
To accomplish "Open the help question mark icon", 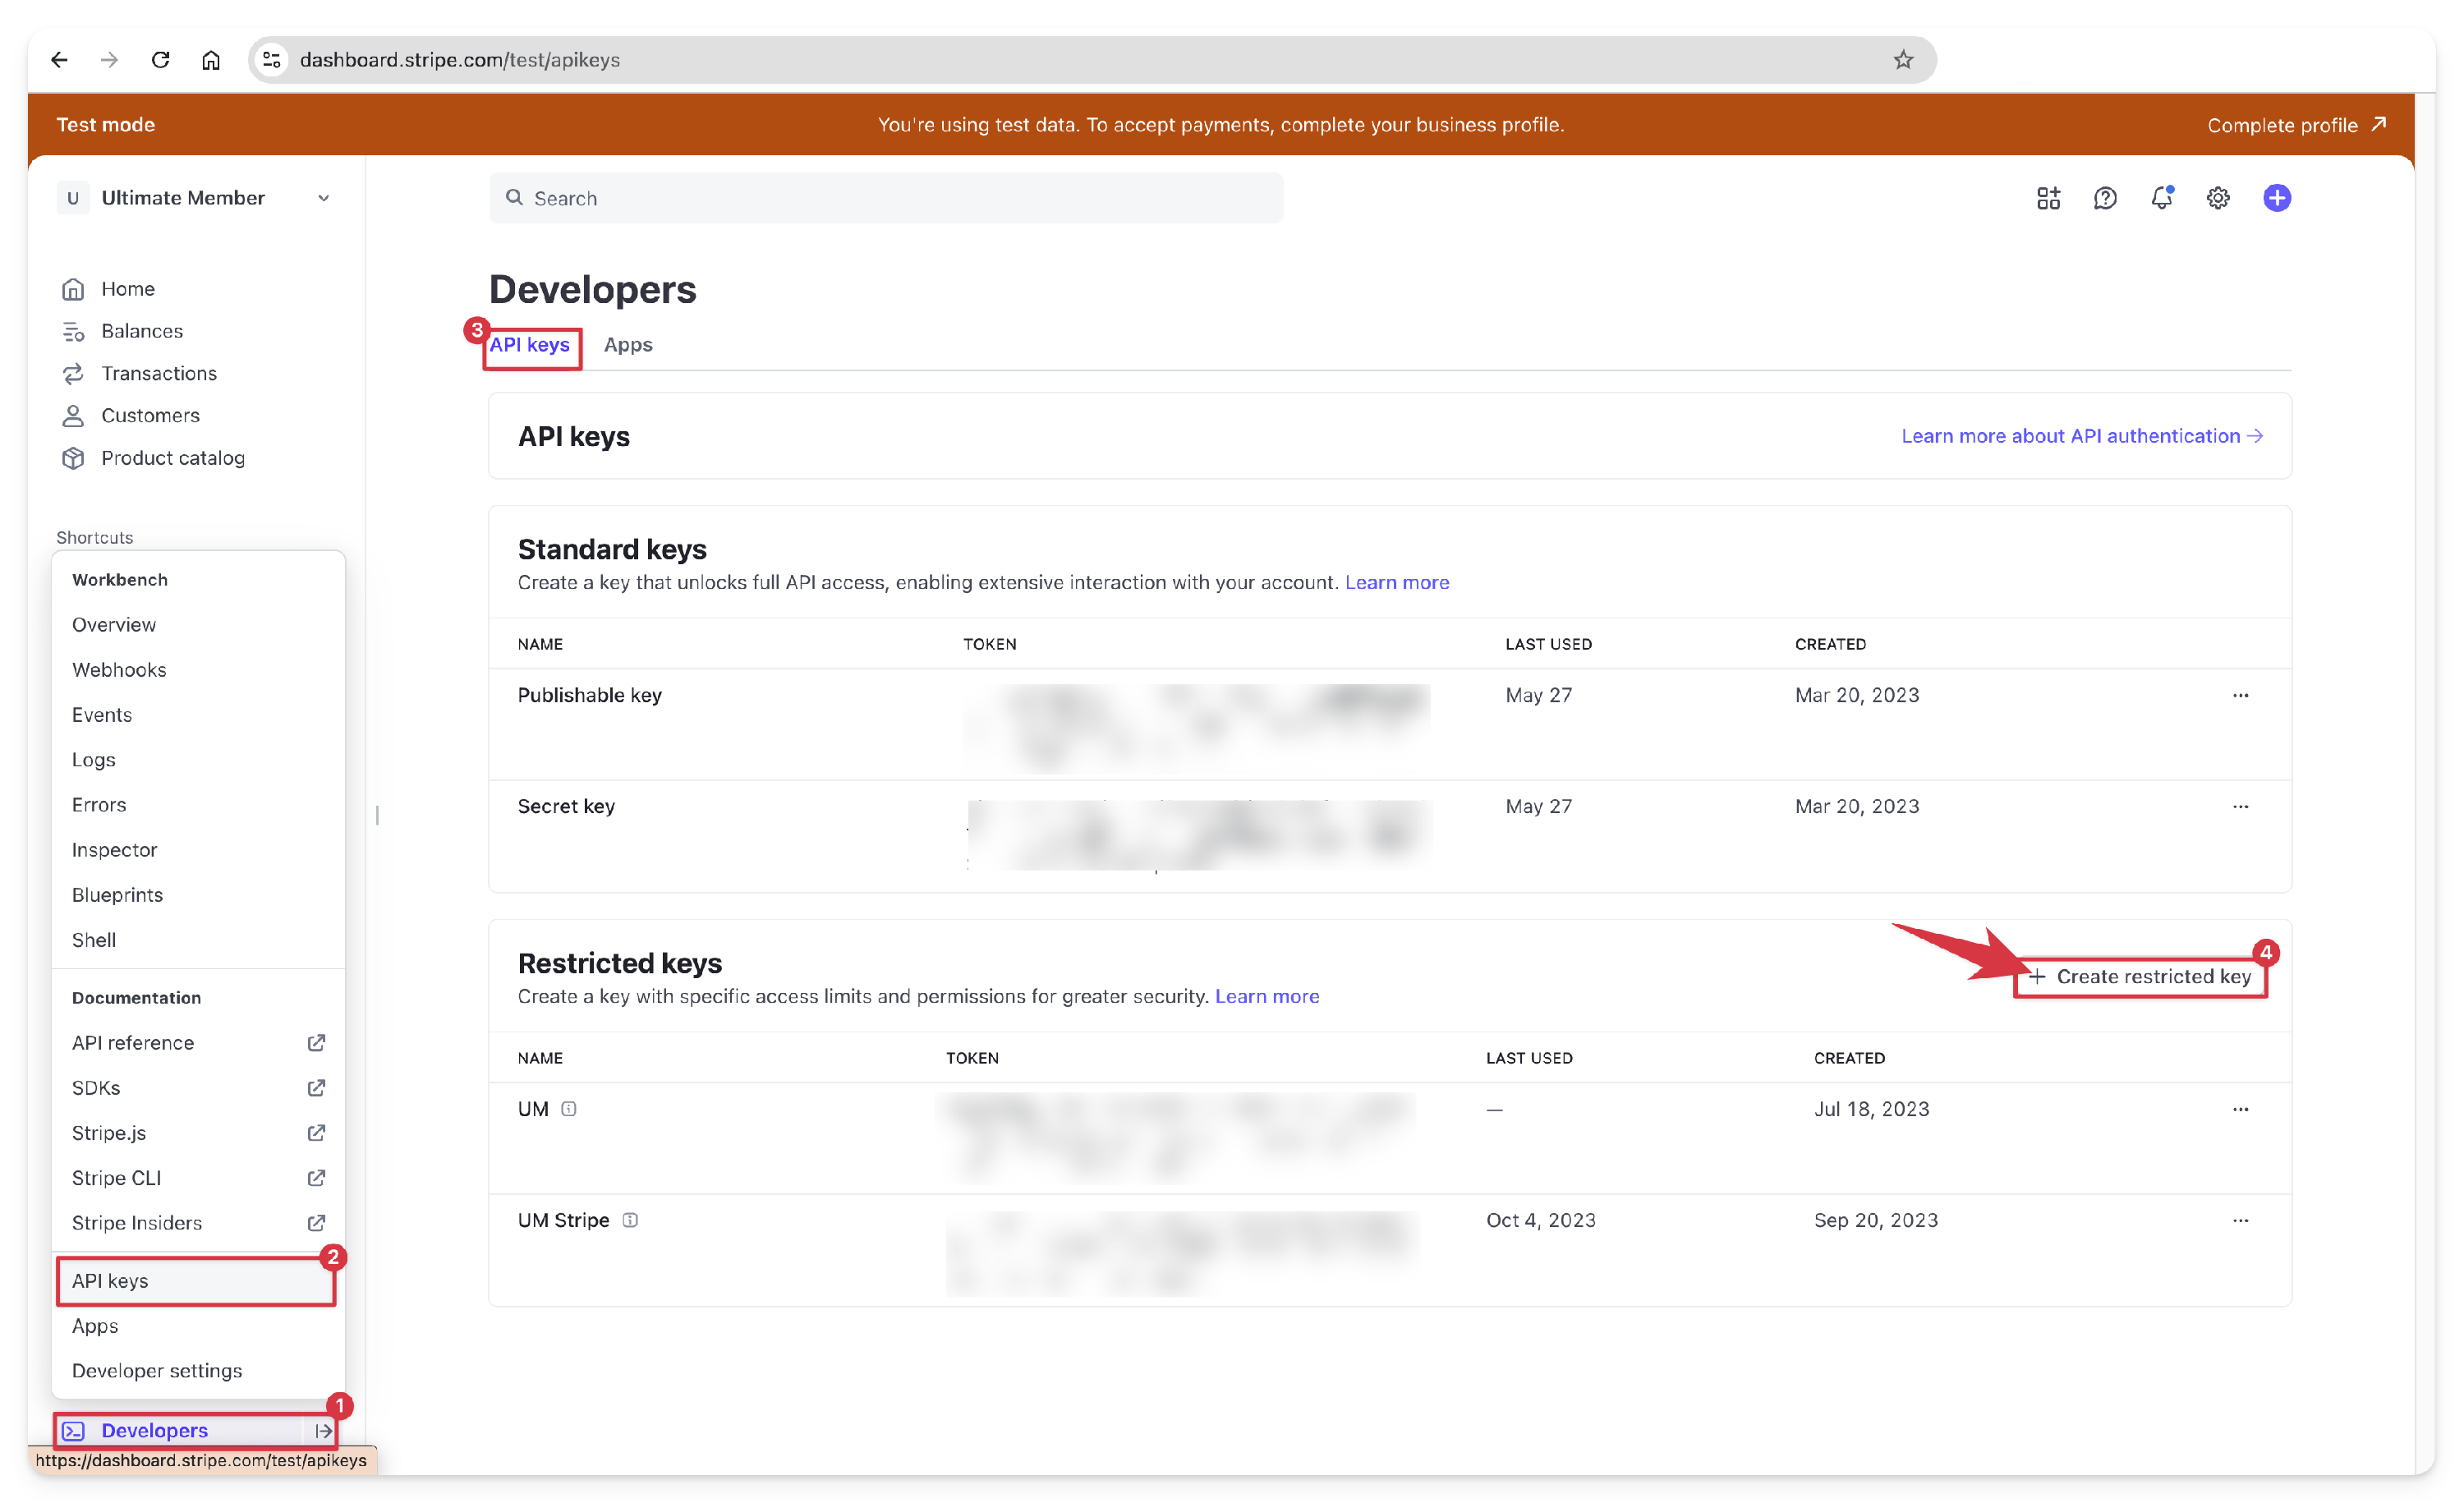I will click(2104, 198).
